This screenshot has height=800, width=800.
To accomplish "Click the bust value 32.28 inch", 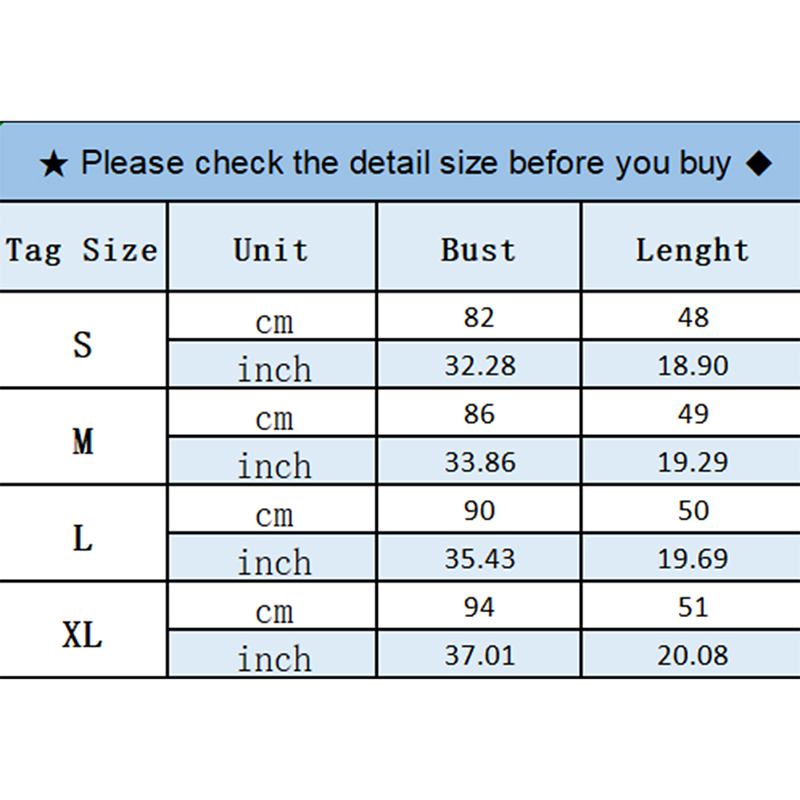I will (480, 366).
